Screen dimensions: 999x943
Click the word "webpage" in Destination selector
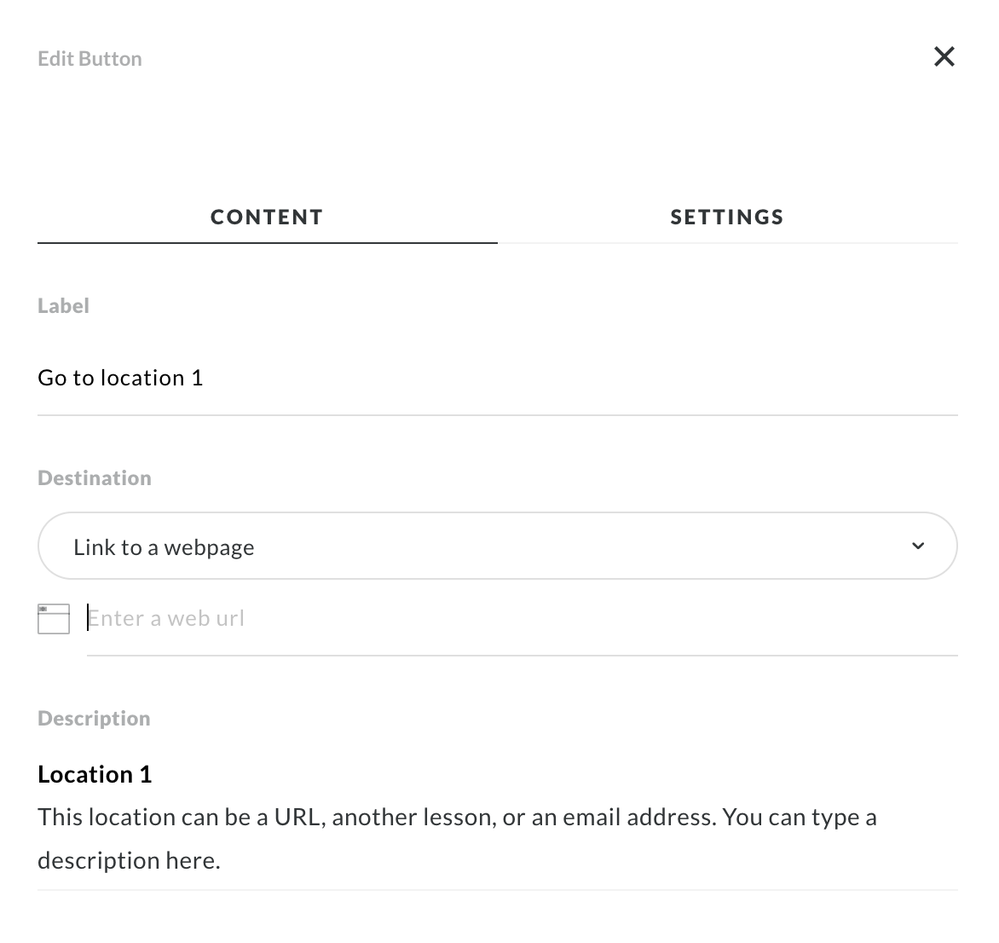[209, 547]
